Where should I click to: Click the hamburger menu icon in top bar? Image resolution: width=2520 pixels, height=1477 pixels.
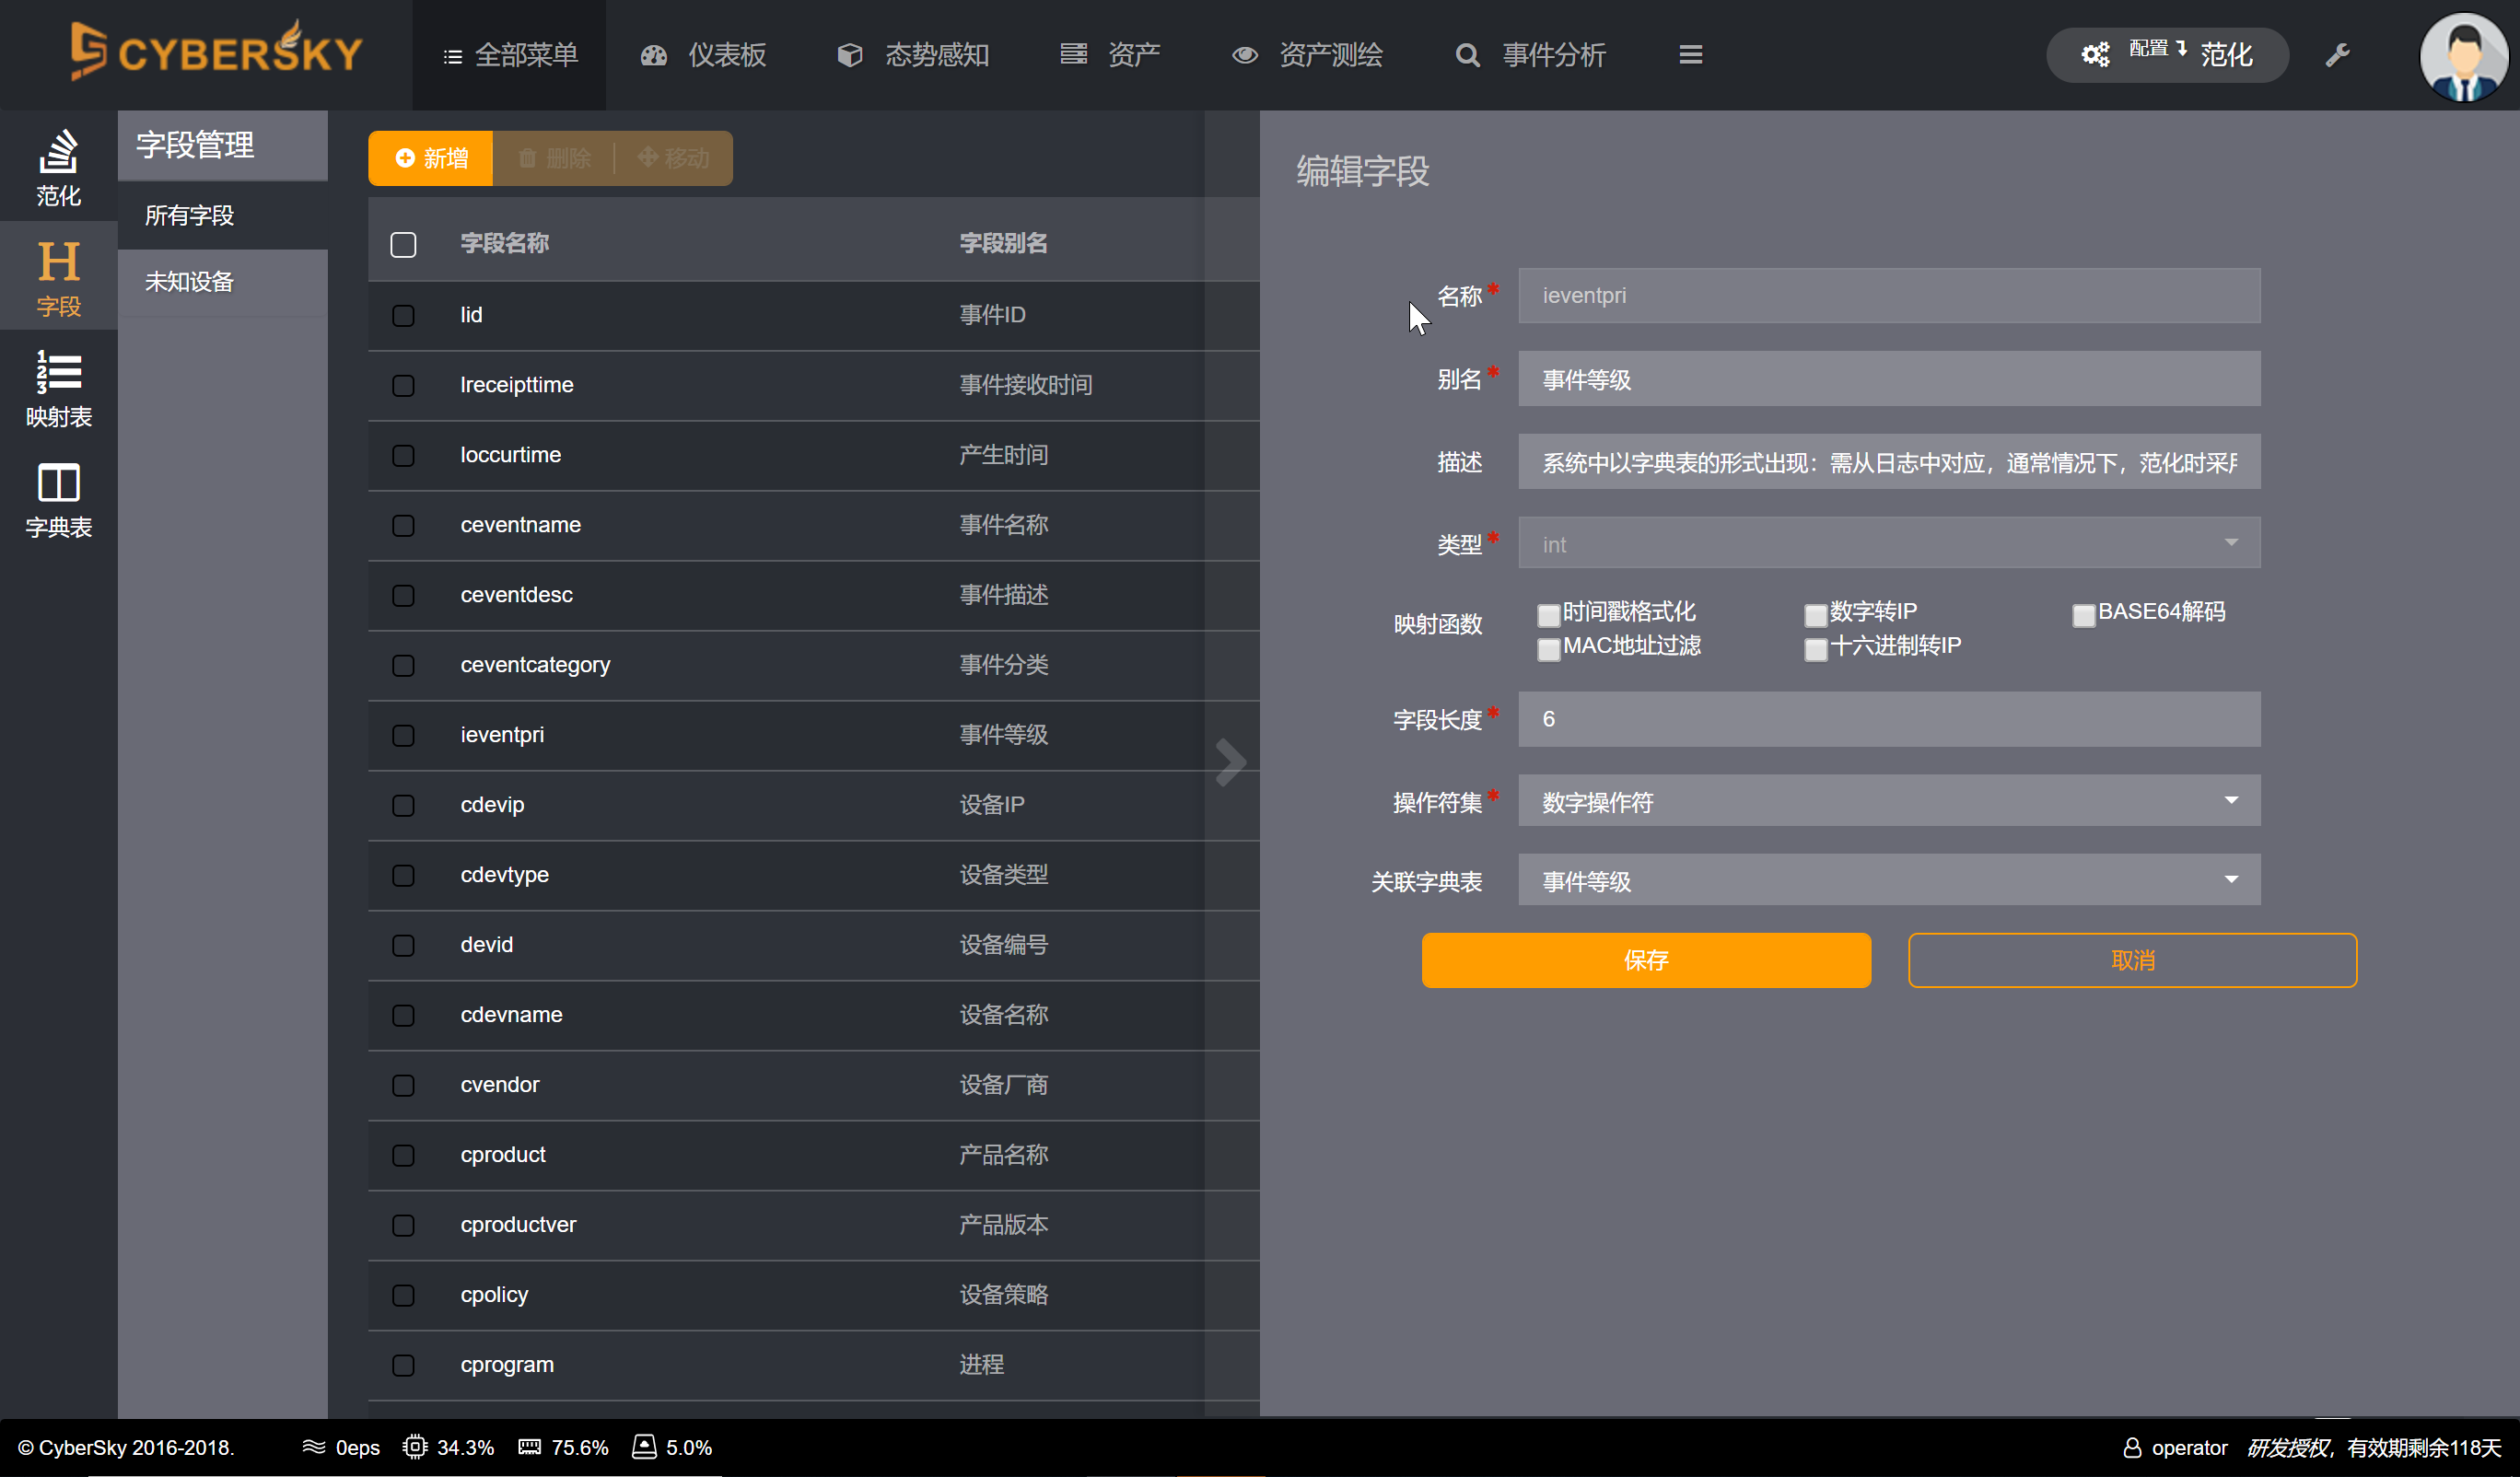click(1690, 55)
